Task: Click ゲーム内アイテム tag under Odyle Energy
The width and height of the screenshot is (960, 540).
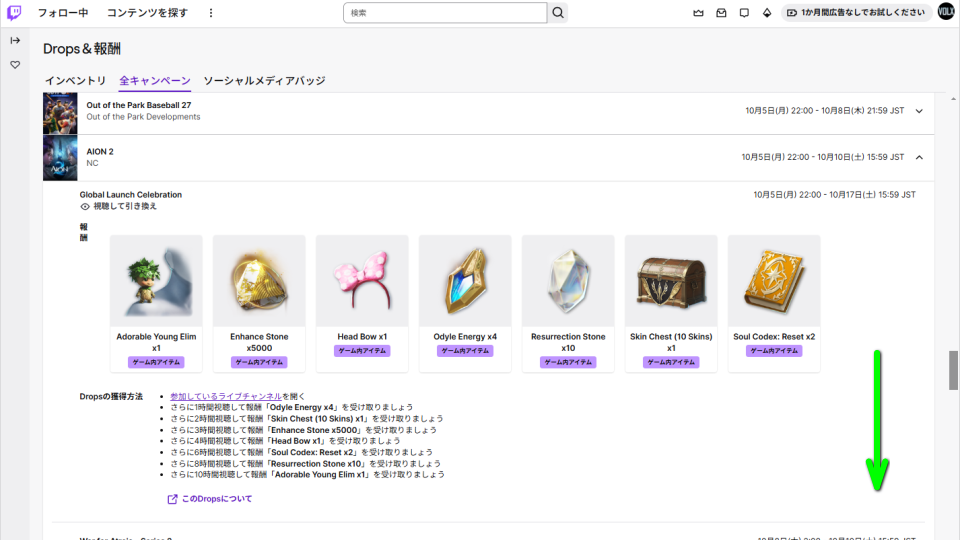Action: pyautogui.click(x=465, y=351)
